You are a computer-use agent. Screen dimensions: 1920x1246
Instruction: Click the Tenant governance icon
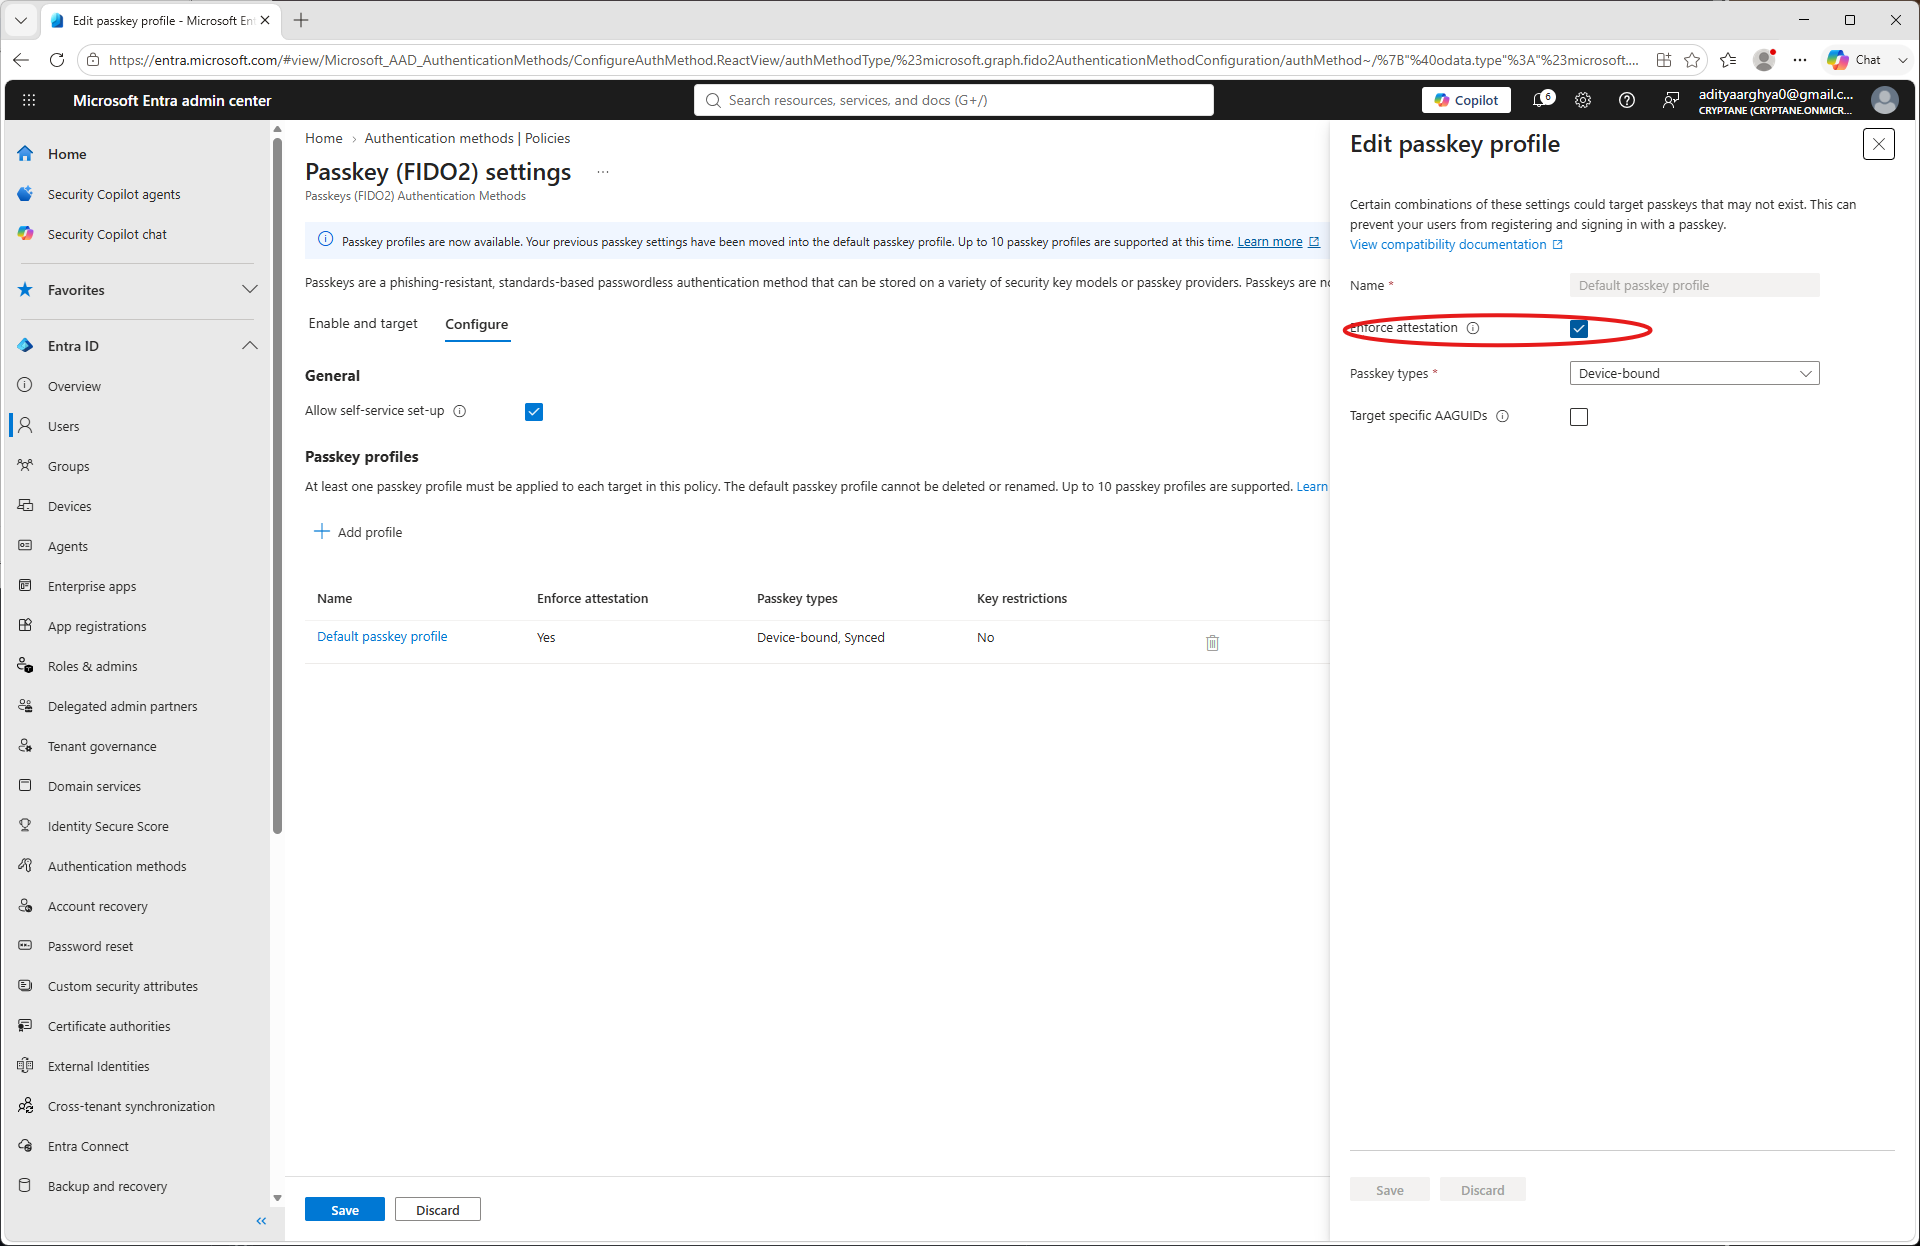click(x=26, y=745)
